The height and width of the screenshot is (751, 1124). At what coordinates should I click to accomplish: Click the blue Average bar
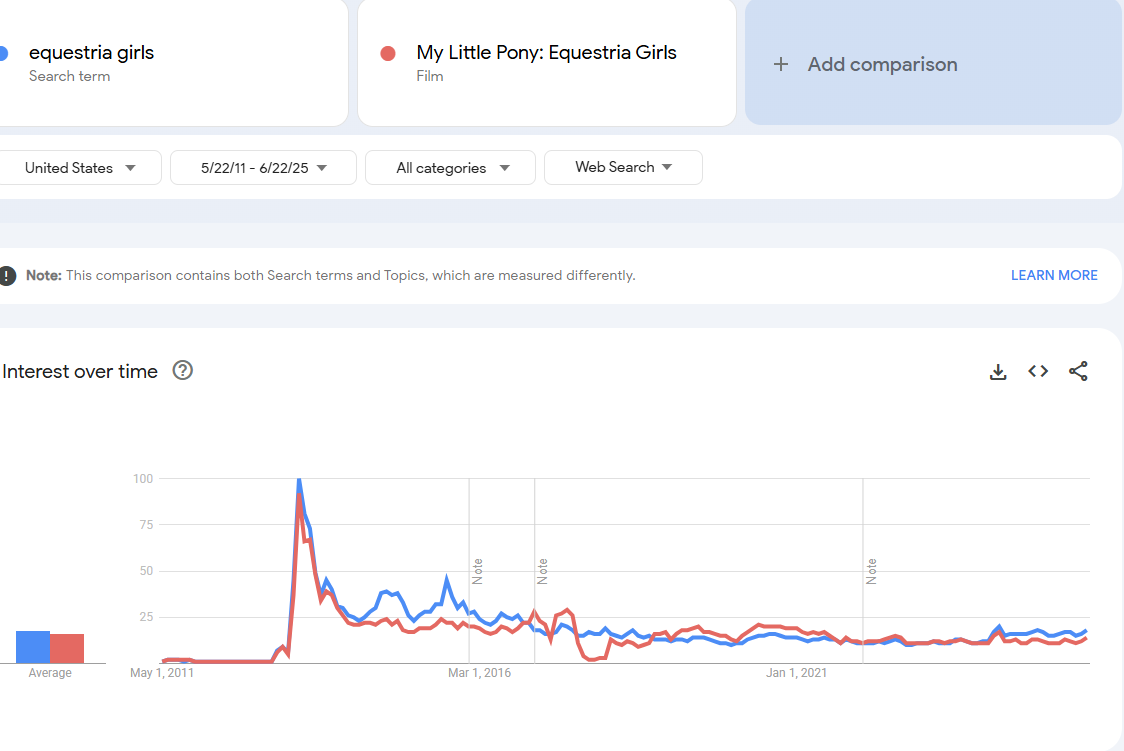tap(33, 647)
